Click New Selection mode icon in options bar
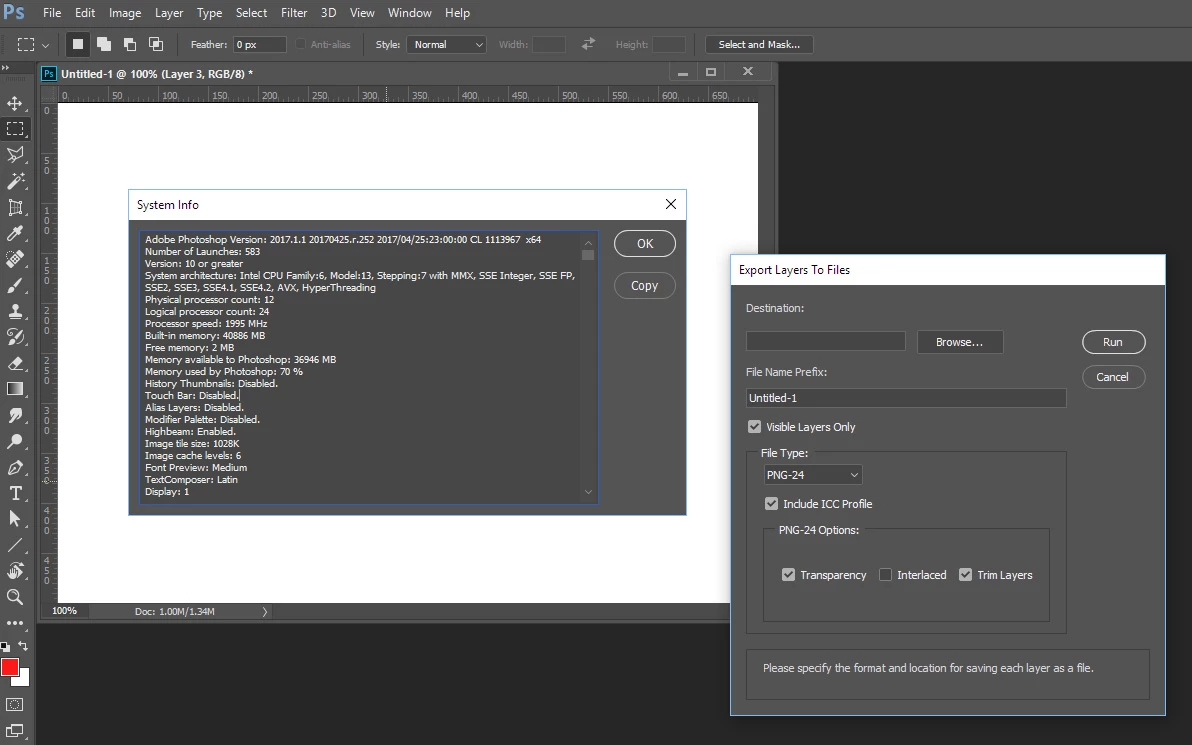Screen dimensions: 1192x745 (78, 44)
